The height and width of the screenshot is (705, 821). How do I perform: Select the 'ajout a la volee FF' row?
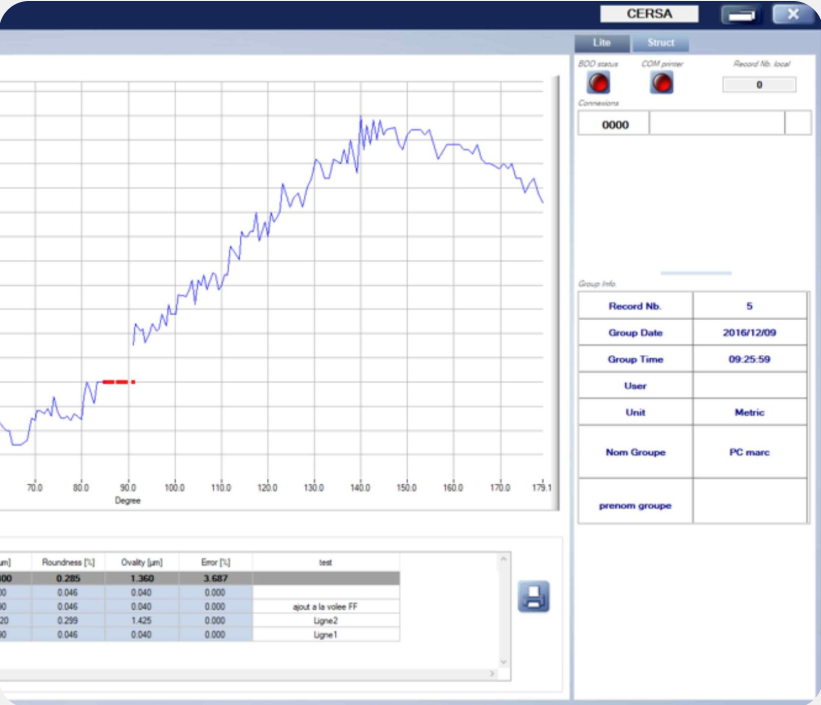325,606
